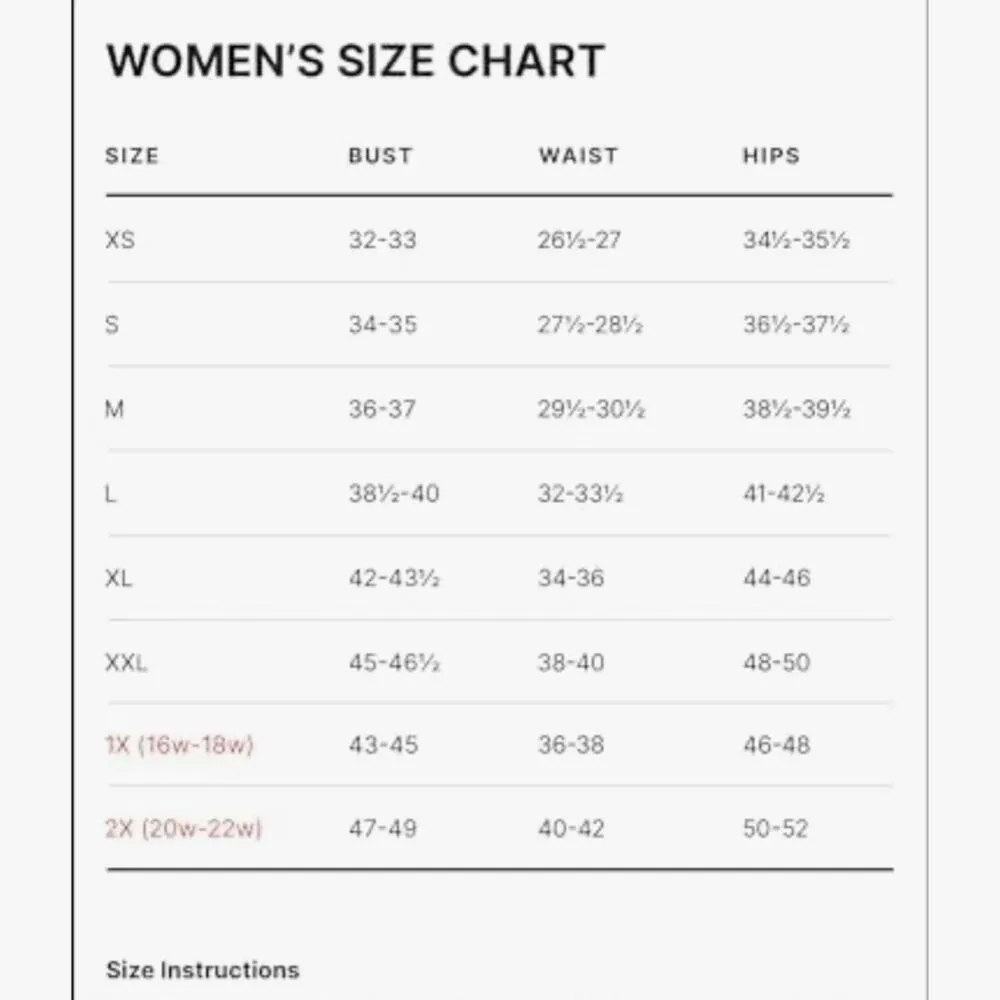Select the XL size row label
Viewport: 1000px width, 1000px height.
119,578
